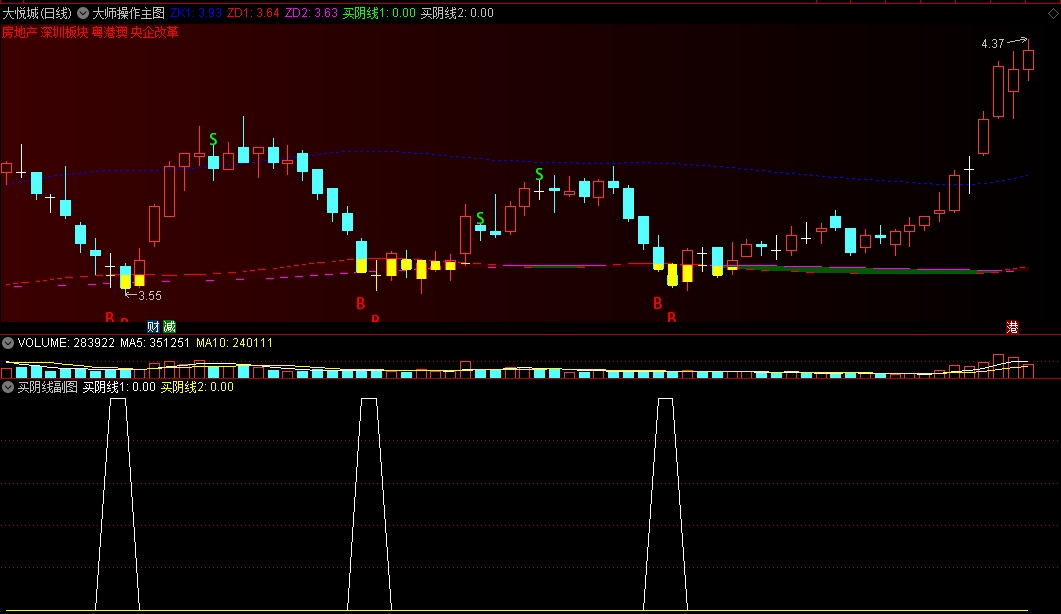The width and height of the screenshot is (1061, 614).
Task: Click the 大师操作主图 indicator name
Action: (x=128, y=13)
